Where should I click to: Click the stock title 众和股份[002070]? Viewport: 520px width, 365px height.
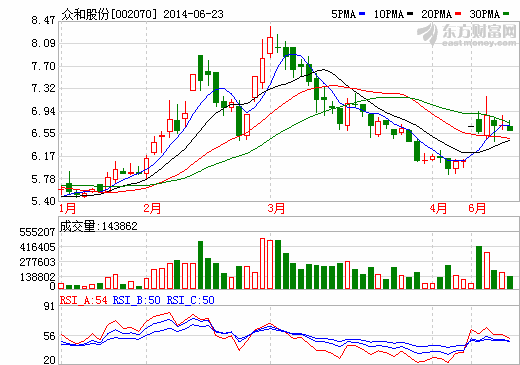tap(109, 14)
